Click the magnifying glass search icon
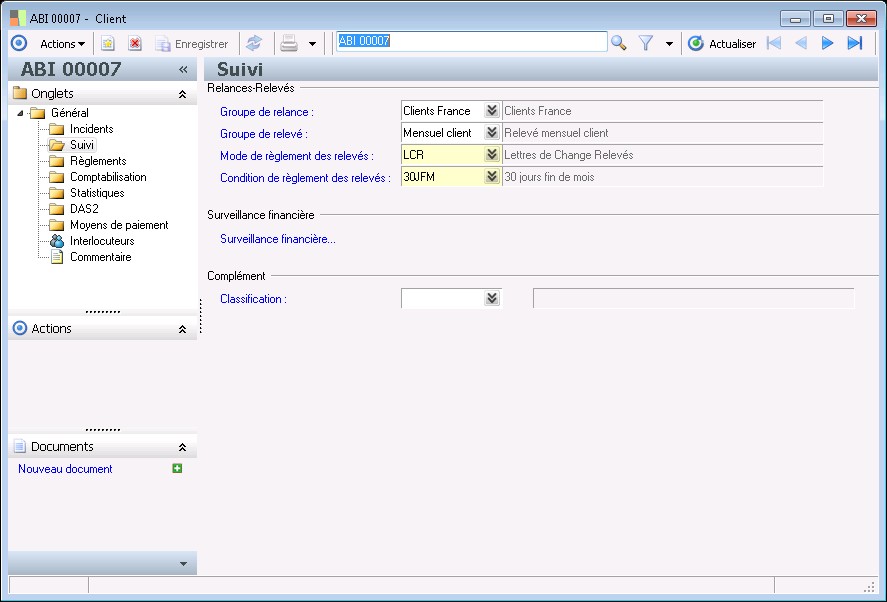887x602 pixels. click(x=619, y=43)
